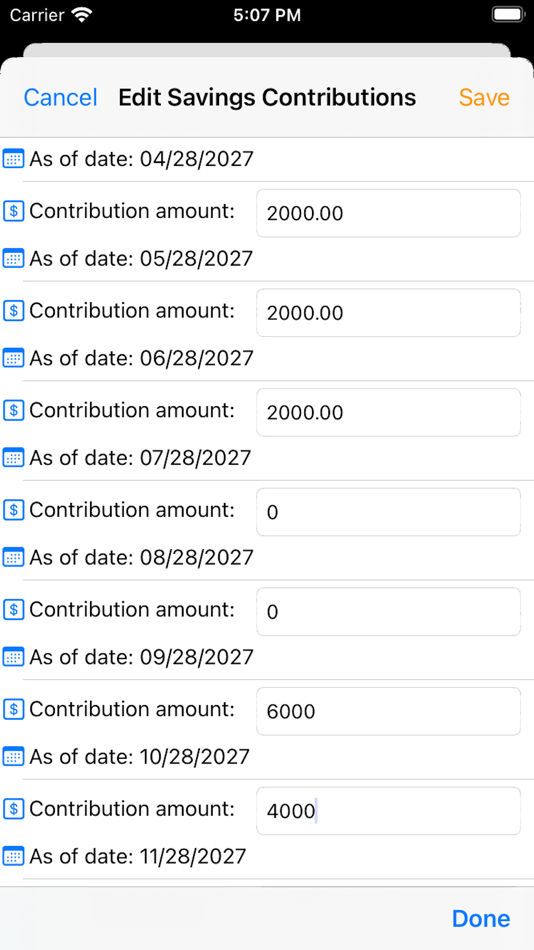The height and width of the screenshot is (950, 534).
Task: Tap calendar icon beside 06/28/2027 date
Action: click(x=13, y=358)
